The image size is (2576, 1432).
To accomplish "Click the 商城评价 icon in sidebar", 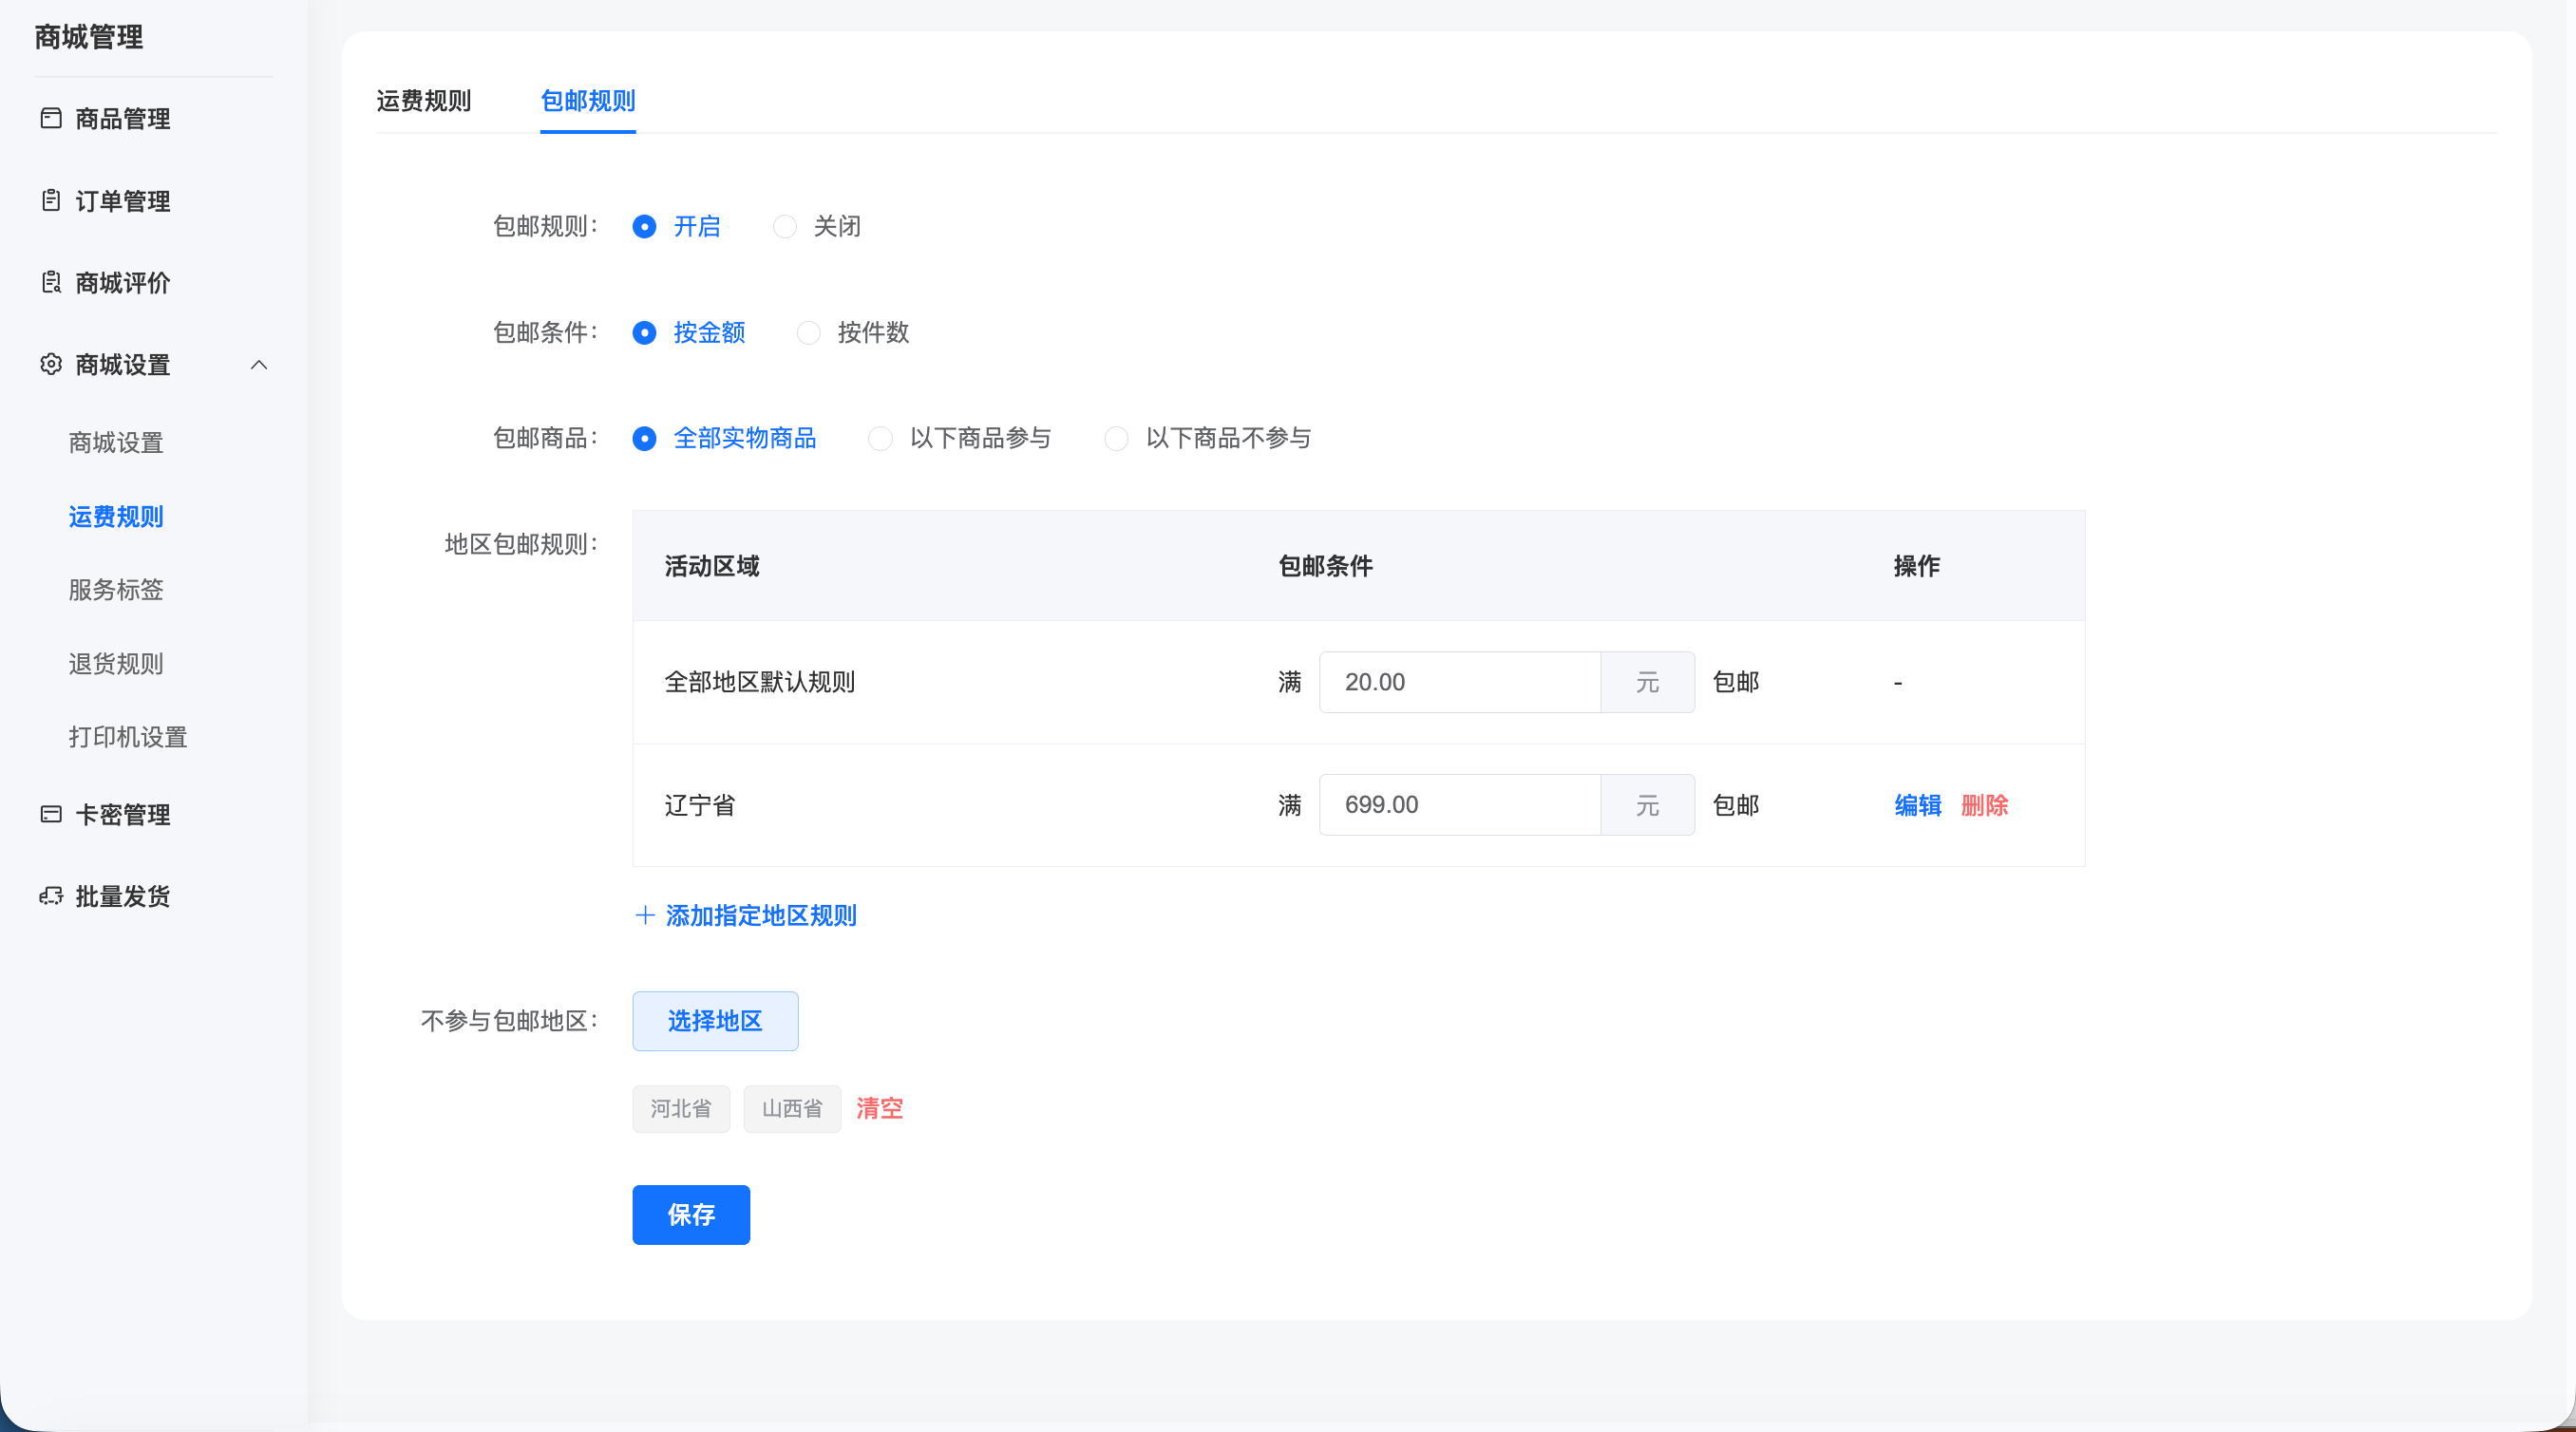I will click(x=51, y=282).
